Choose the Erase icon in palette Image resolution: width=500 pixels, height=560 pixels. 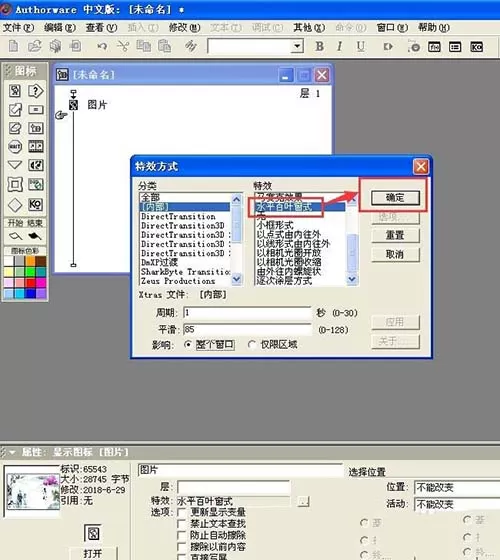15,128
